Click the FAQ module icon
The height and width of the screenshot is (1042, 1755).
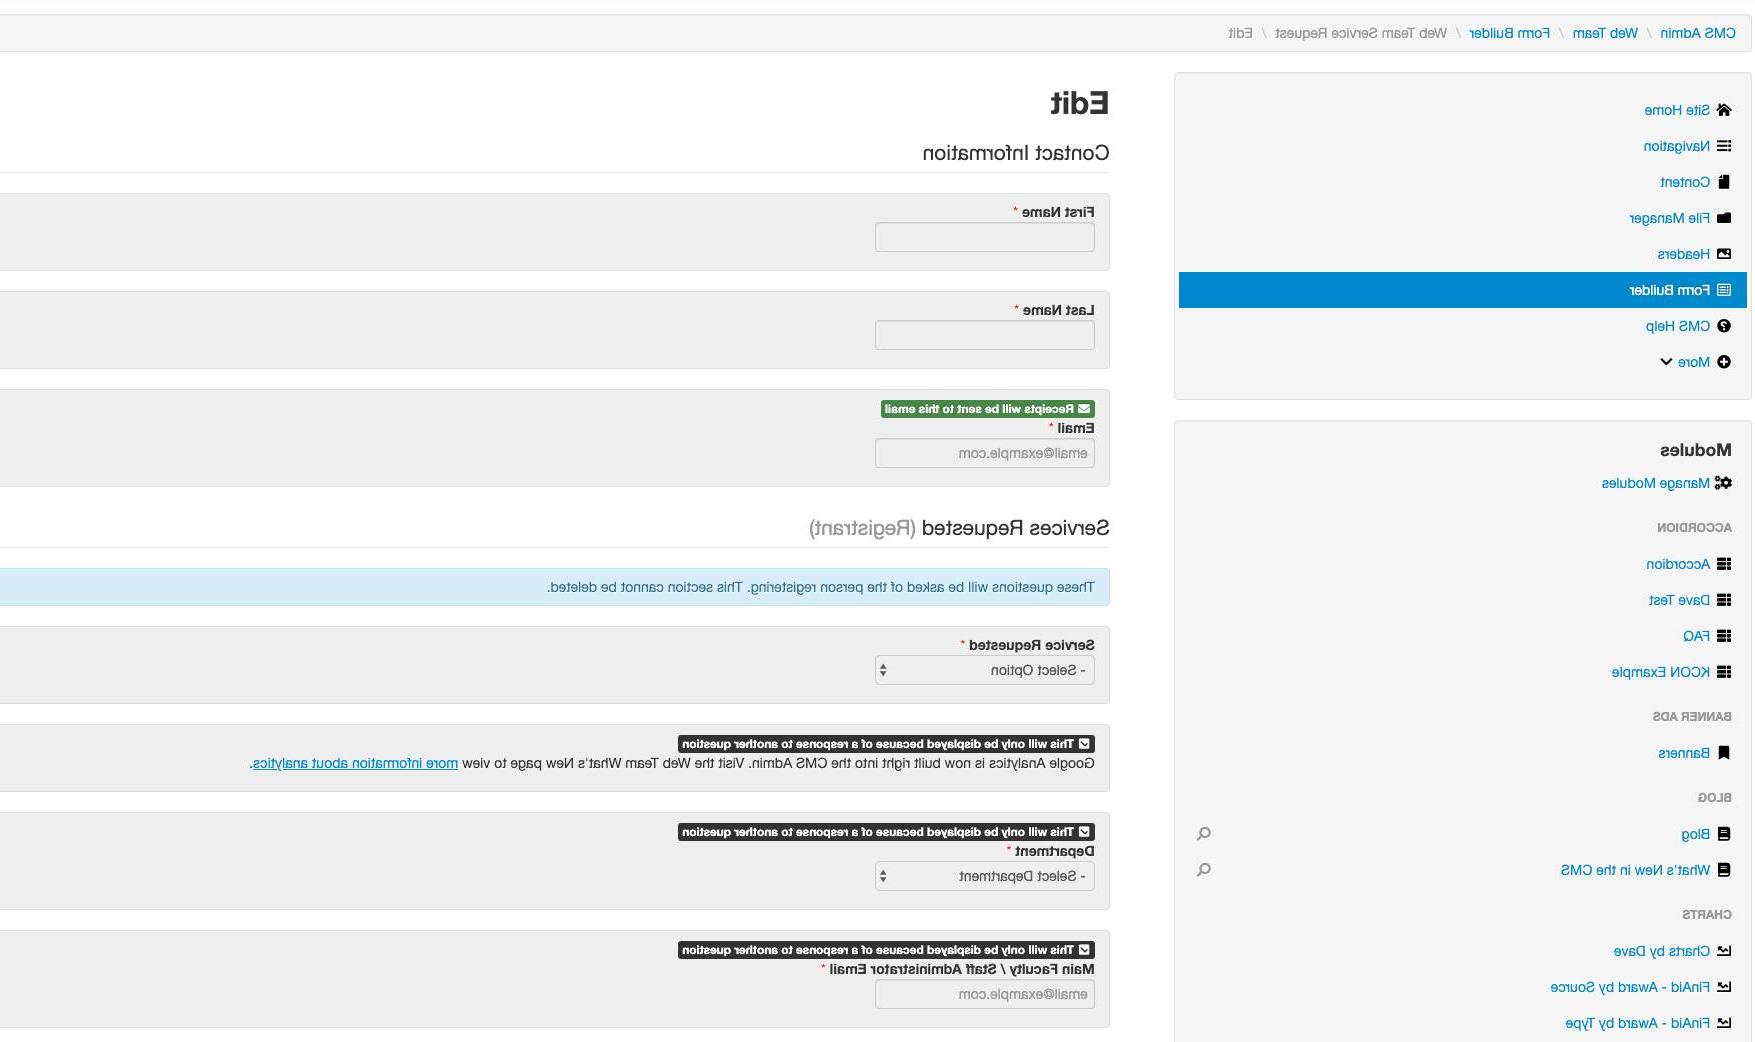point(1724,636)
